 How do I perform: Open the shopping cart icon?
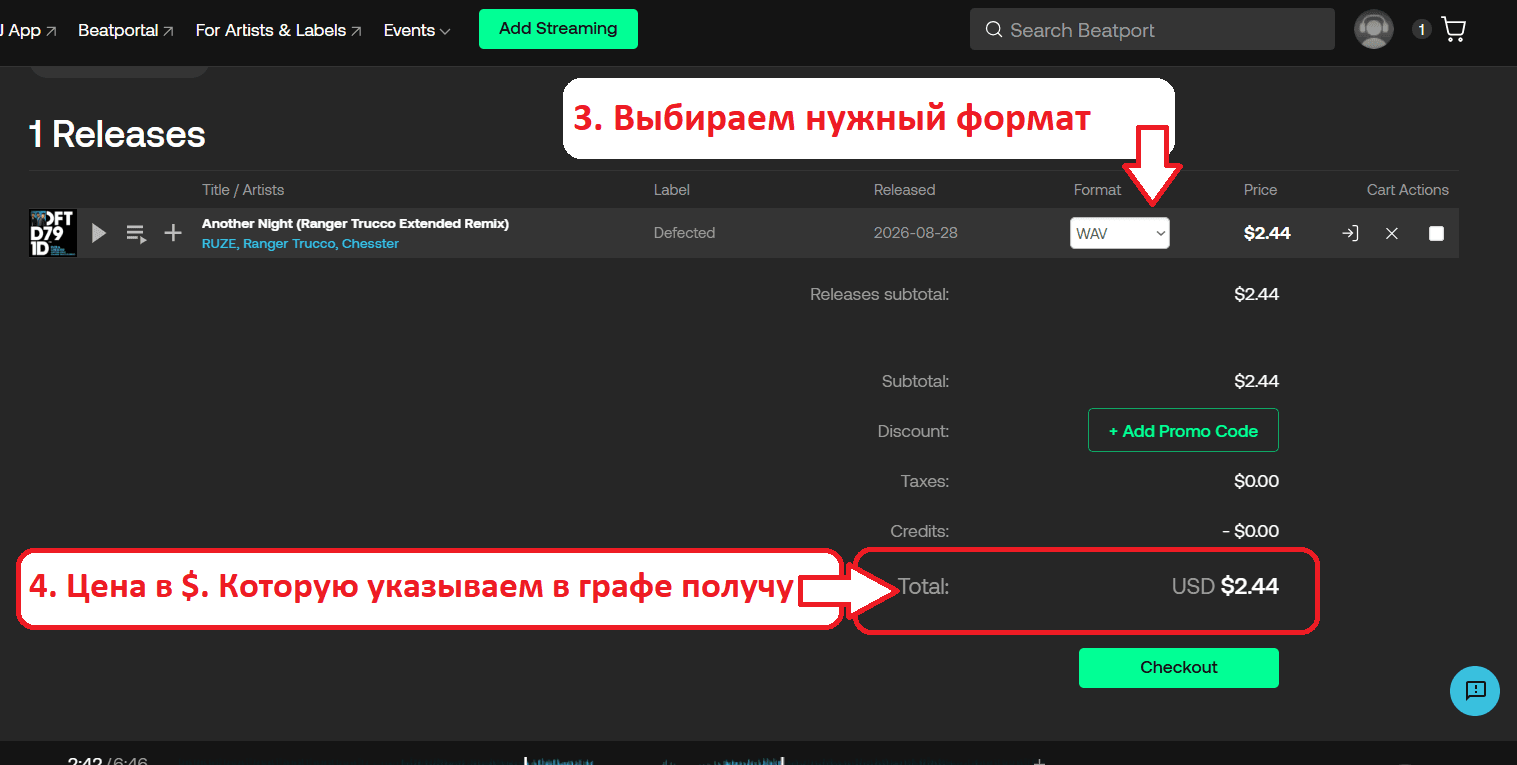pos(1453,29)
